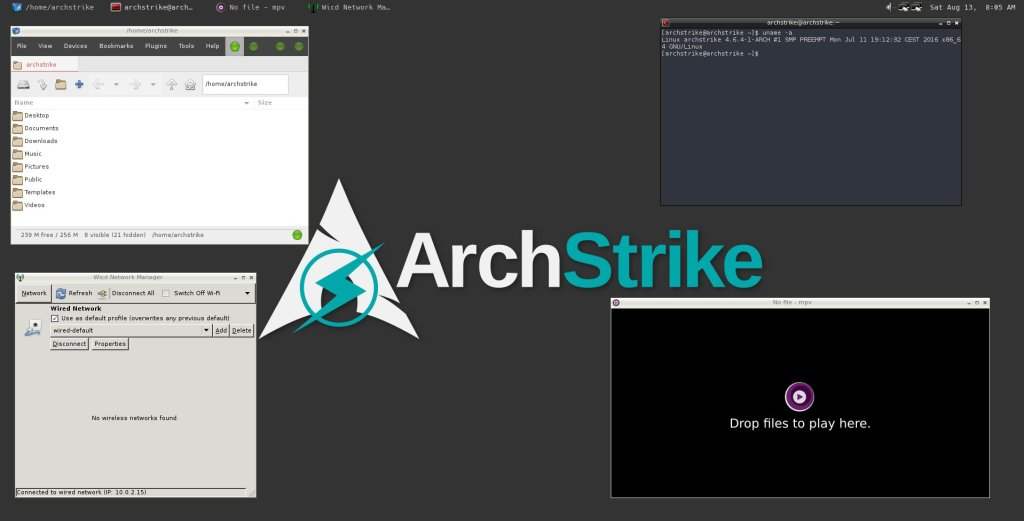Select the Pictures folder
This screenshot has height=521, width=1024.
tap(31, 166)
